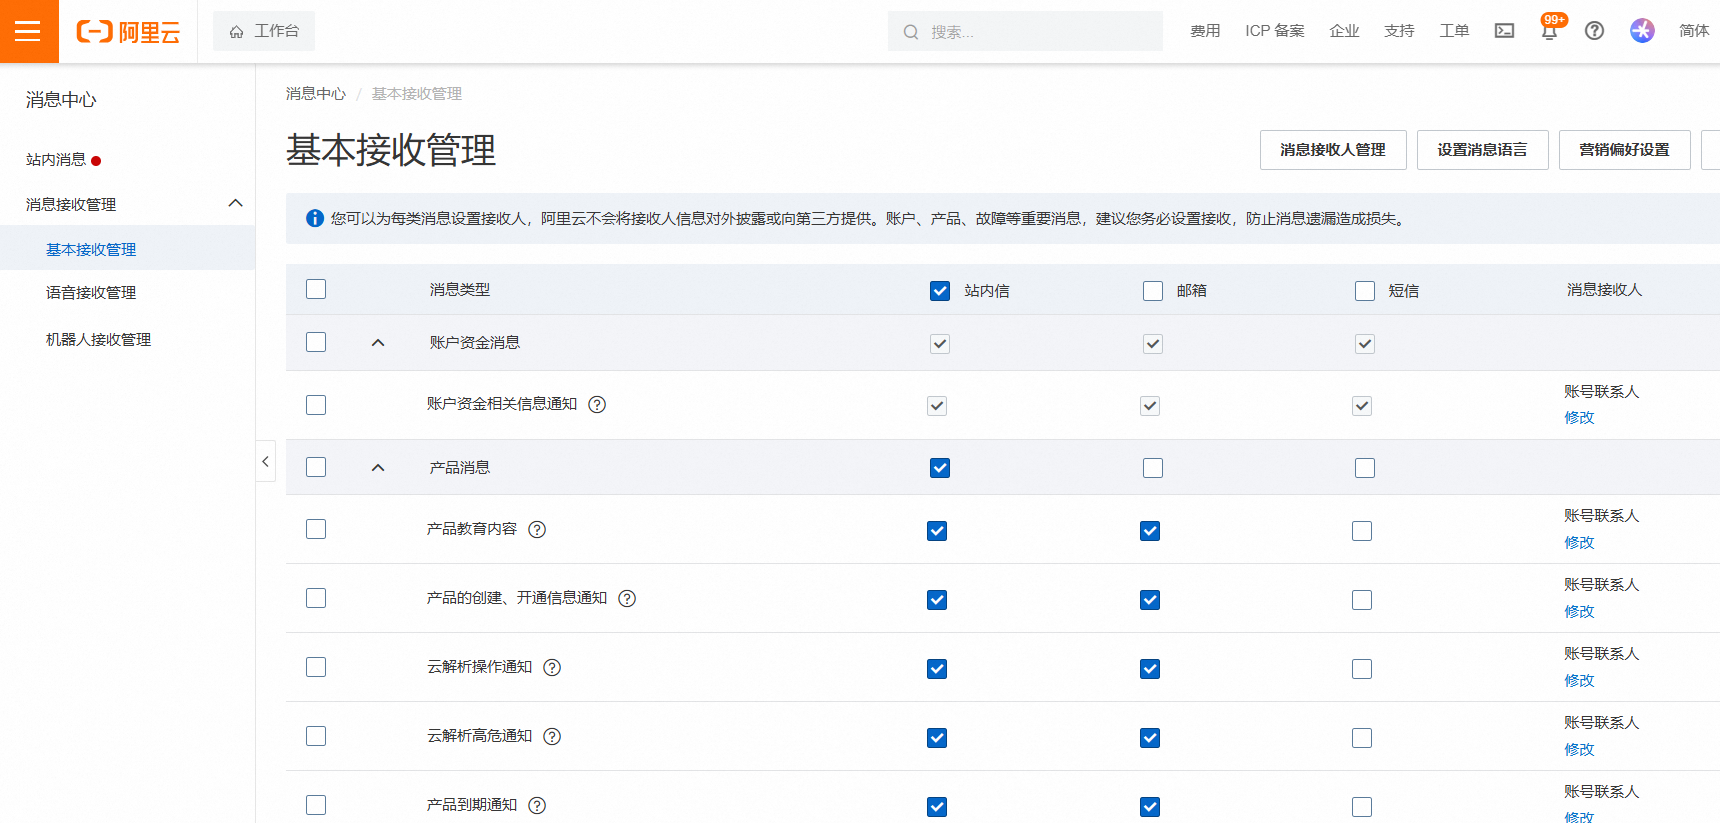1720x823 pixels.
Task: Select 语音接收管理 in the sidebar
Action: pyautogui.click(x=91, y=293)
